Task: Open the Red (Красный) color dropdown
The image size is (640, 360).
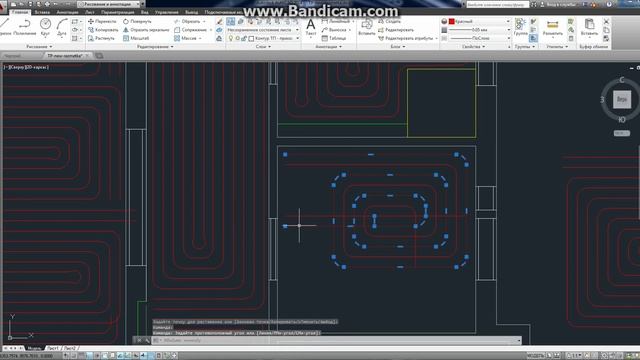Action: point(479,21)
